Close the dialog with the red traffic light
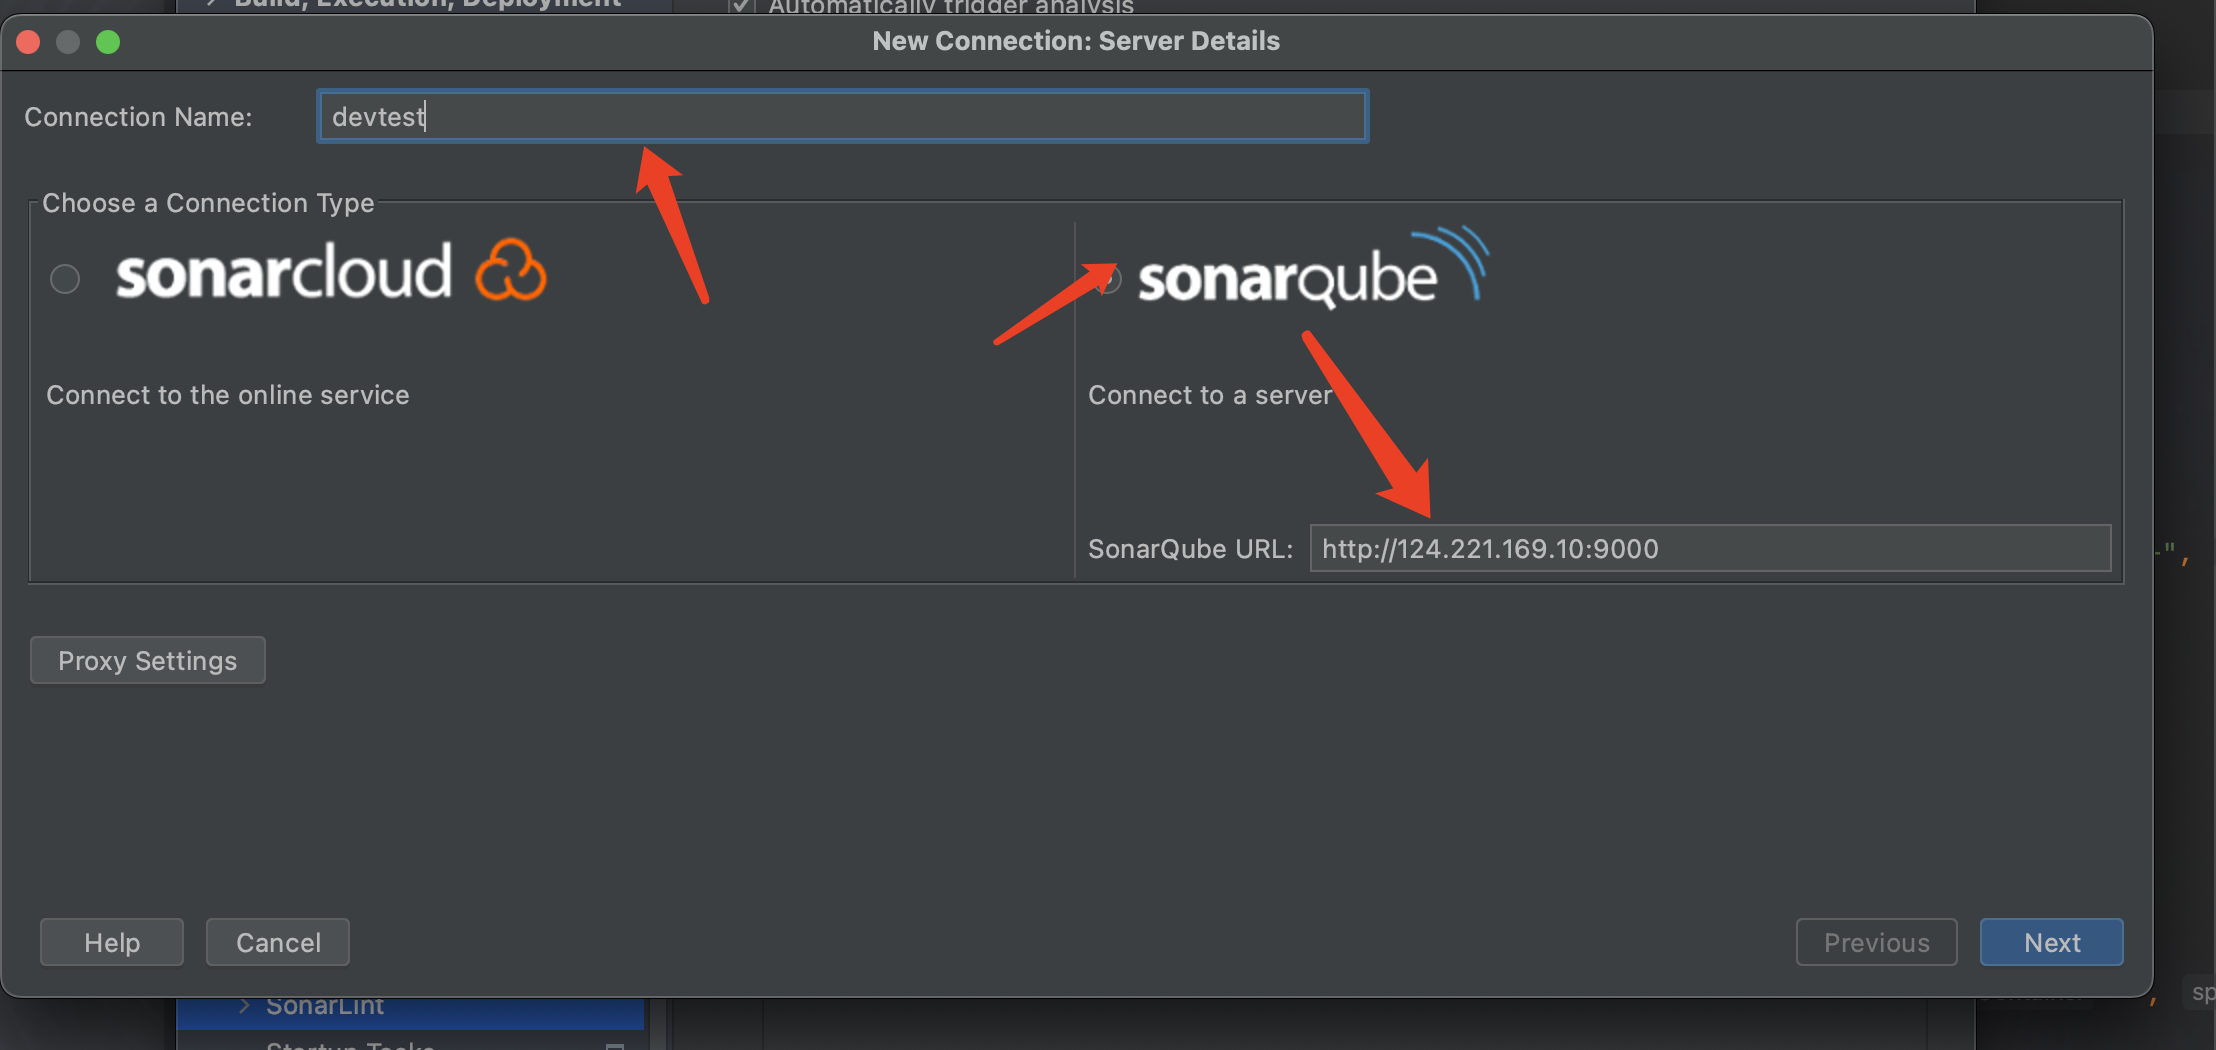 click(x=29, y=42)
